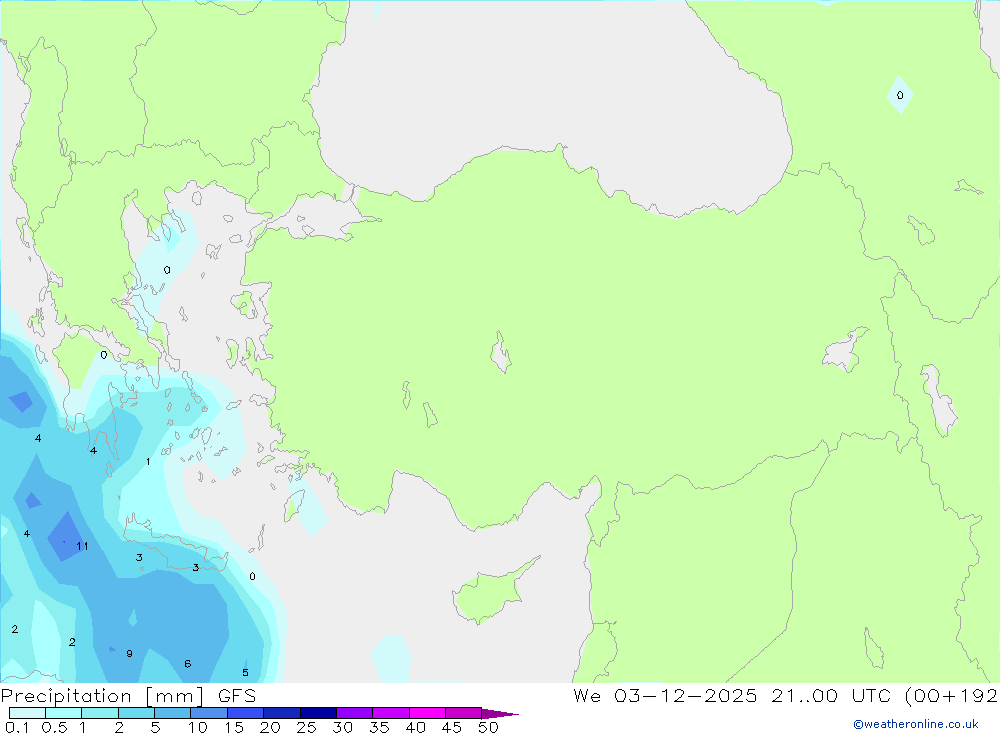Select the legend swatch between 0.5 and 1
This screenshot has height=733, width=1000.
click(x=63, y=713)
